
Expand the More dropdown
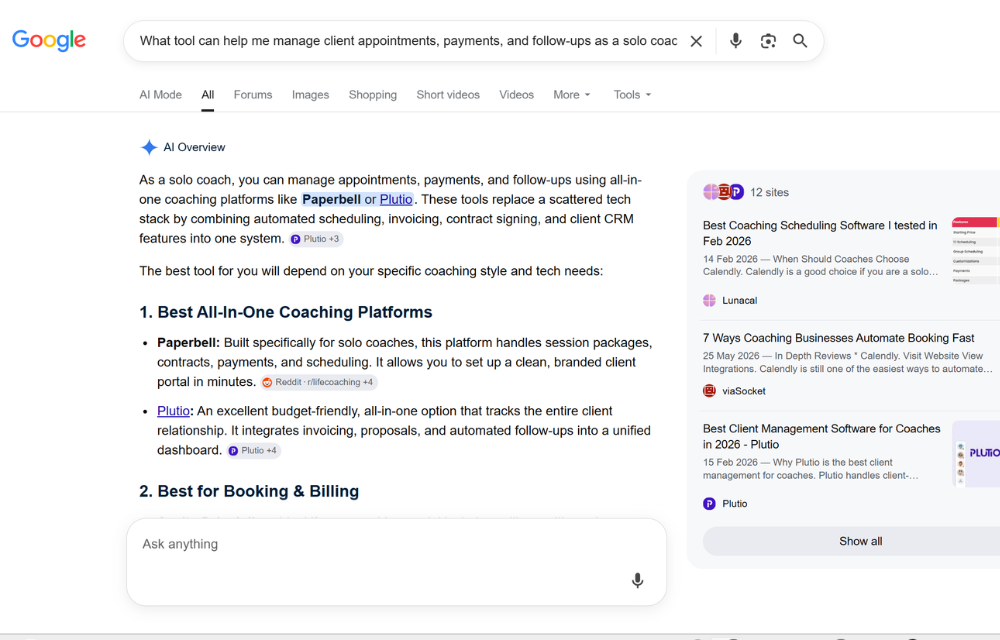[x=572, y=95]
